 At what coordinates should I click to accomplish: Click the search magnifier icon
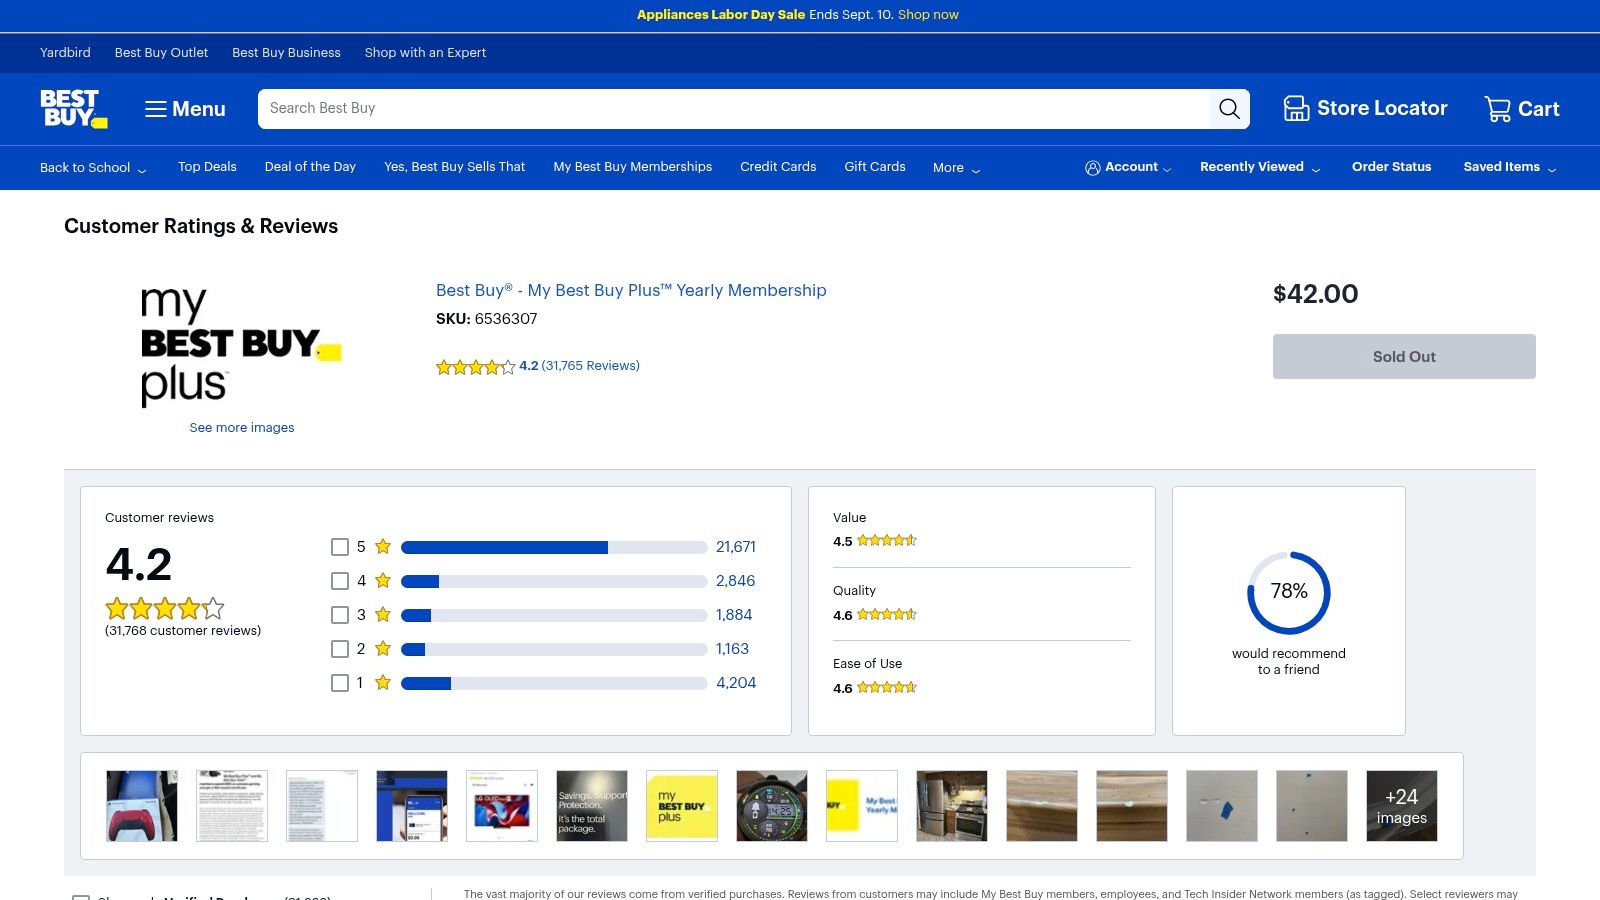coord(1229,109)
